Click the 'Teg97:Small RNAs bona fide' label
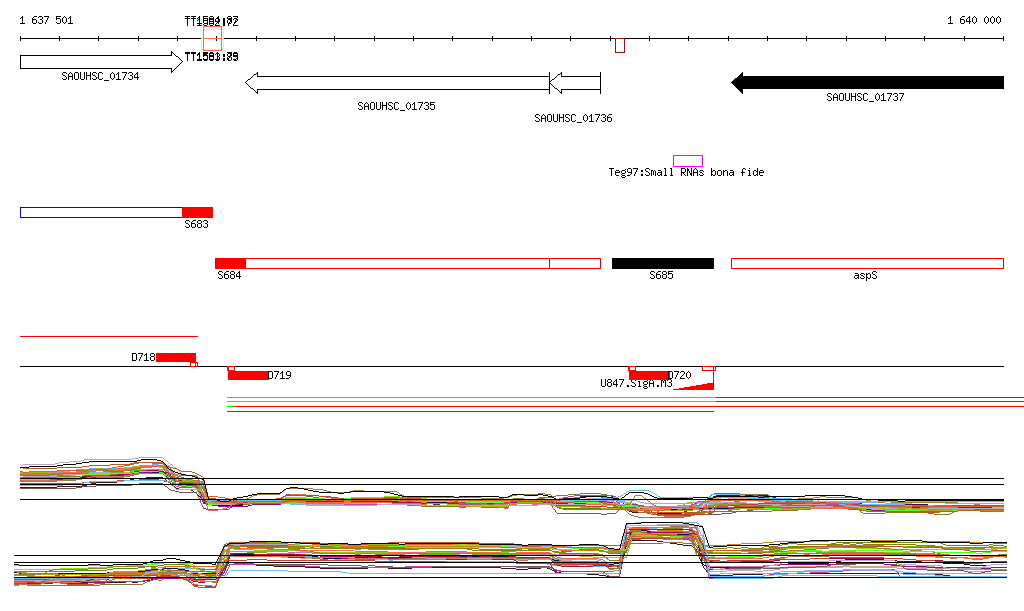 686,172
